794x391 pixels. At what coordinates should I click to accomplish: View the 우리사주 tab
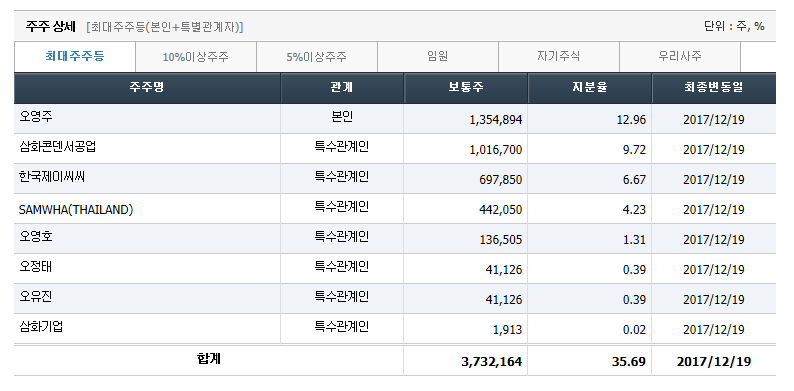coord(680,57)
